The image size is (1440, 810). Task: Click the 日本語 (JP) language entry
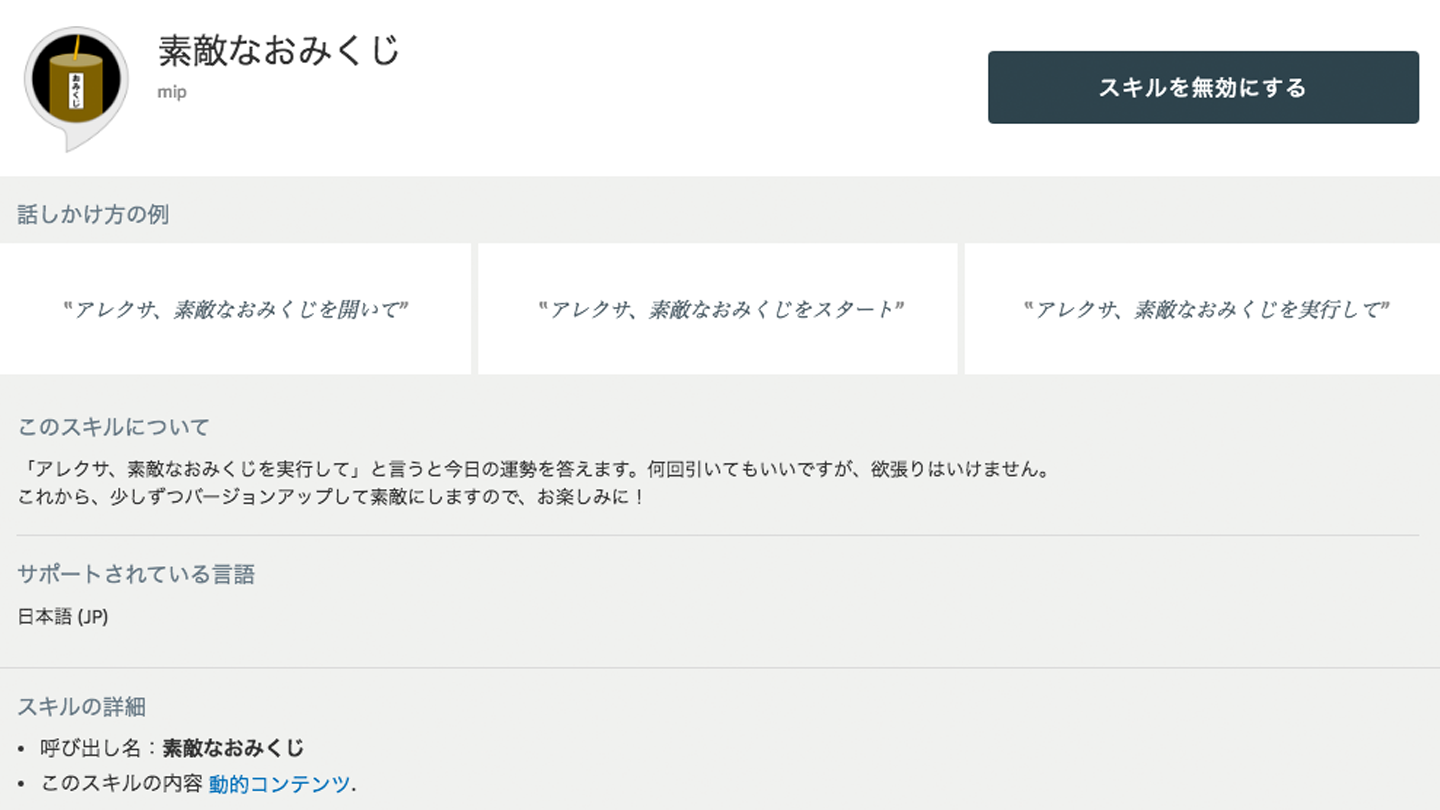tap(63, 617)
